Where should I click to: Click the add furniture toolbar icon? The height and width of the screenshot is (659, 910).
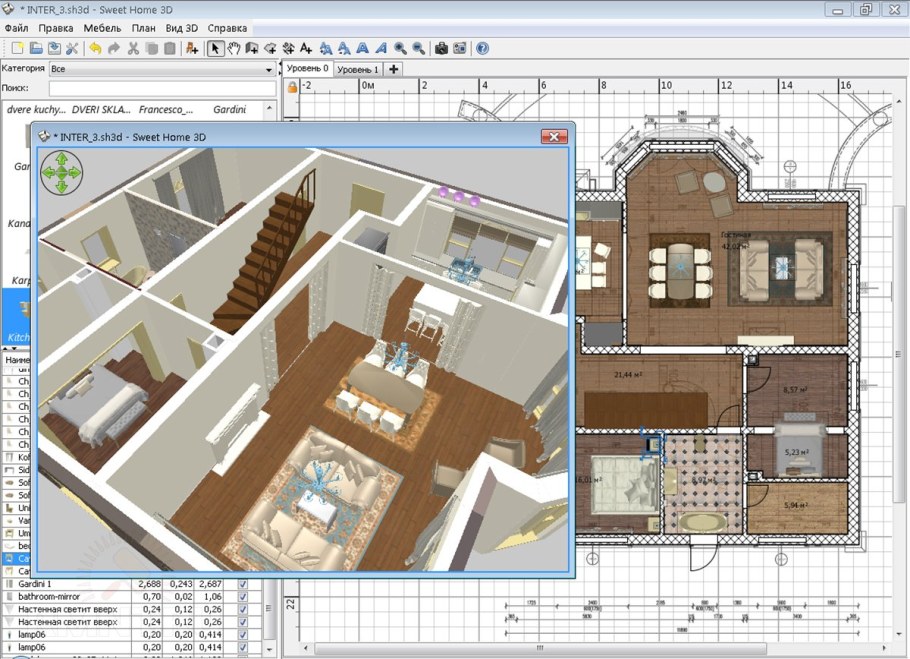pos(192,48)
